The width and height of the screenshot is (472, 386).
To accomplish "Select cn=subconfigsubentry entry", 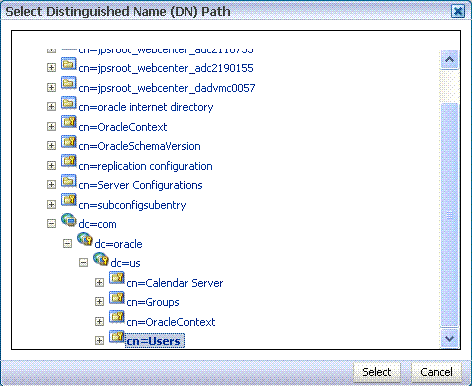I will (x=132, y=205).
